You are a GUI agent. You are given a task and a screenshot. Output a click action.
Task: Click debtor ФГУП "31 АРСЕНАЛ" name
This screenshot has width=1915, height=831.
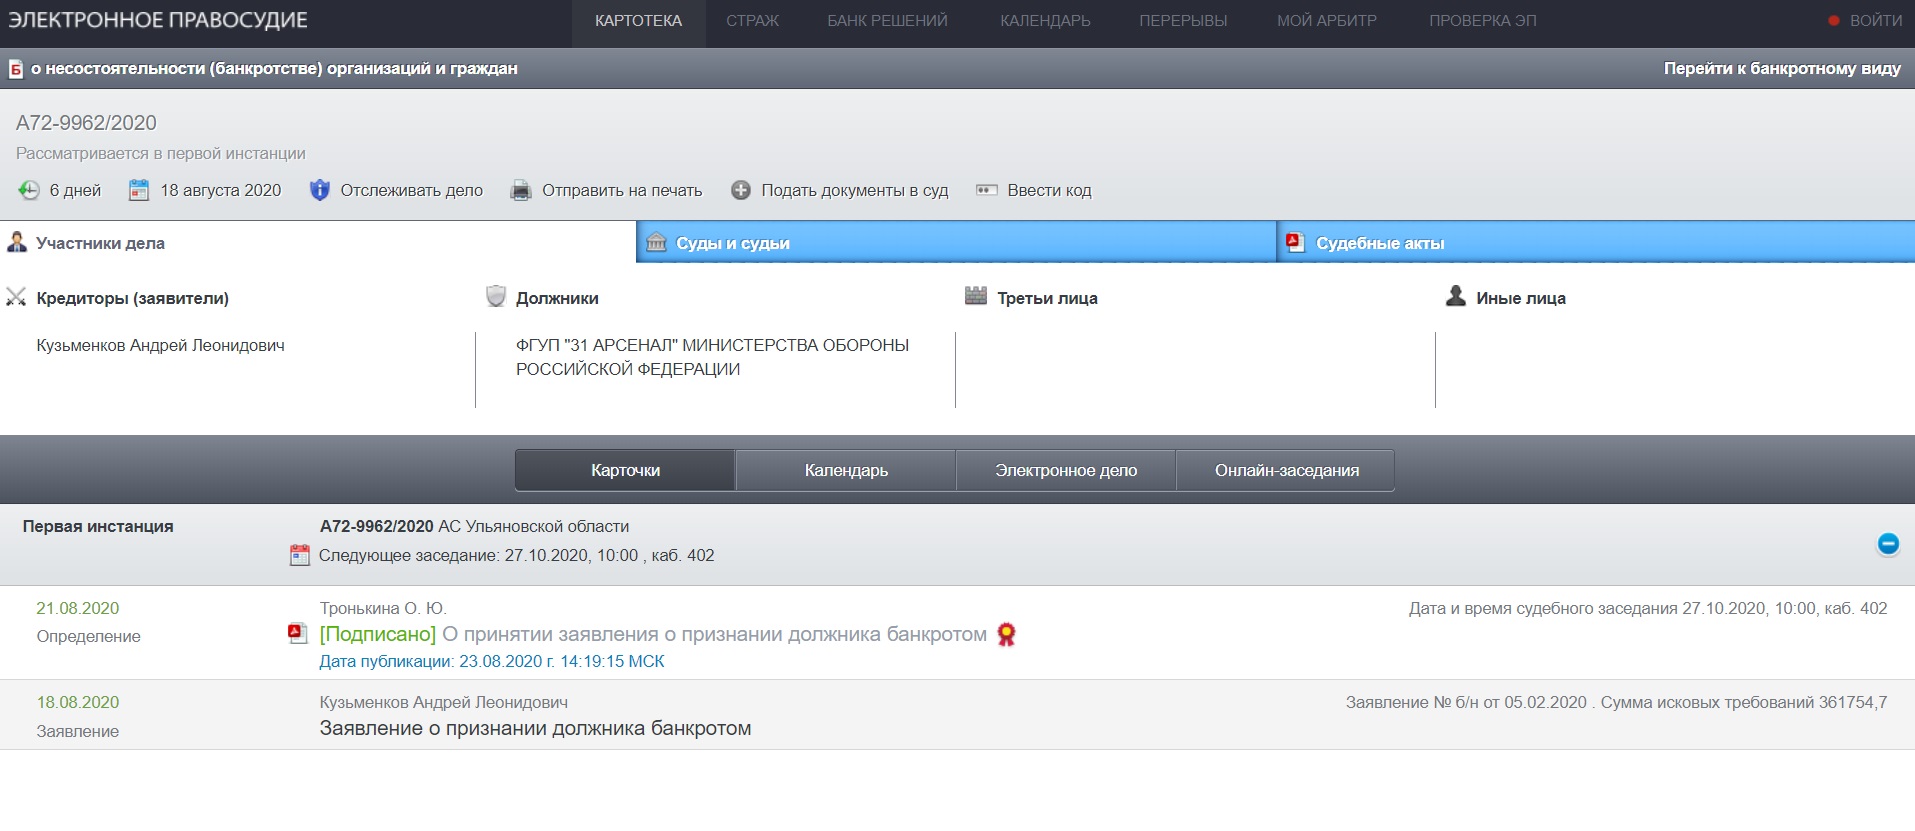click(x=712, y=357)
